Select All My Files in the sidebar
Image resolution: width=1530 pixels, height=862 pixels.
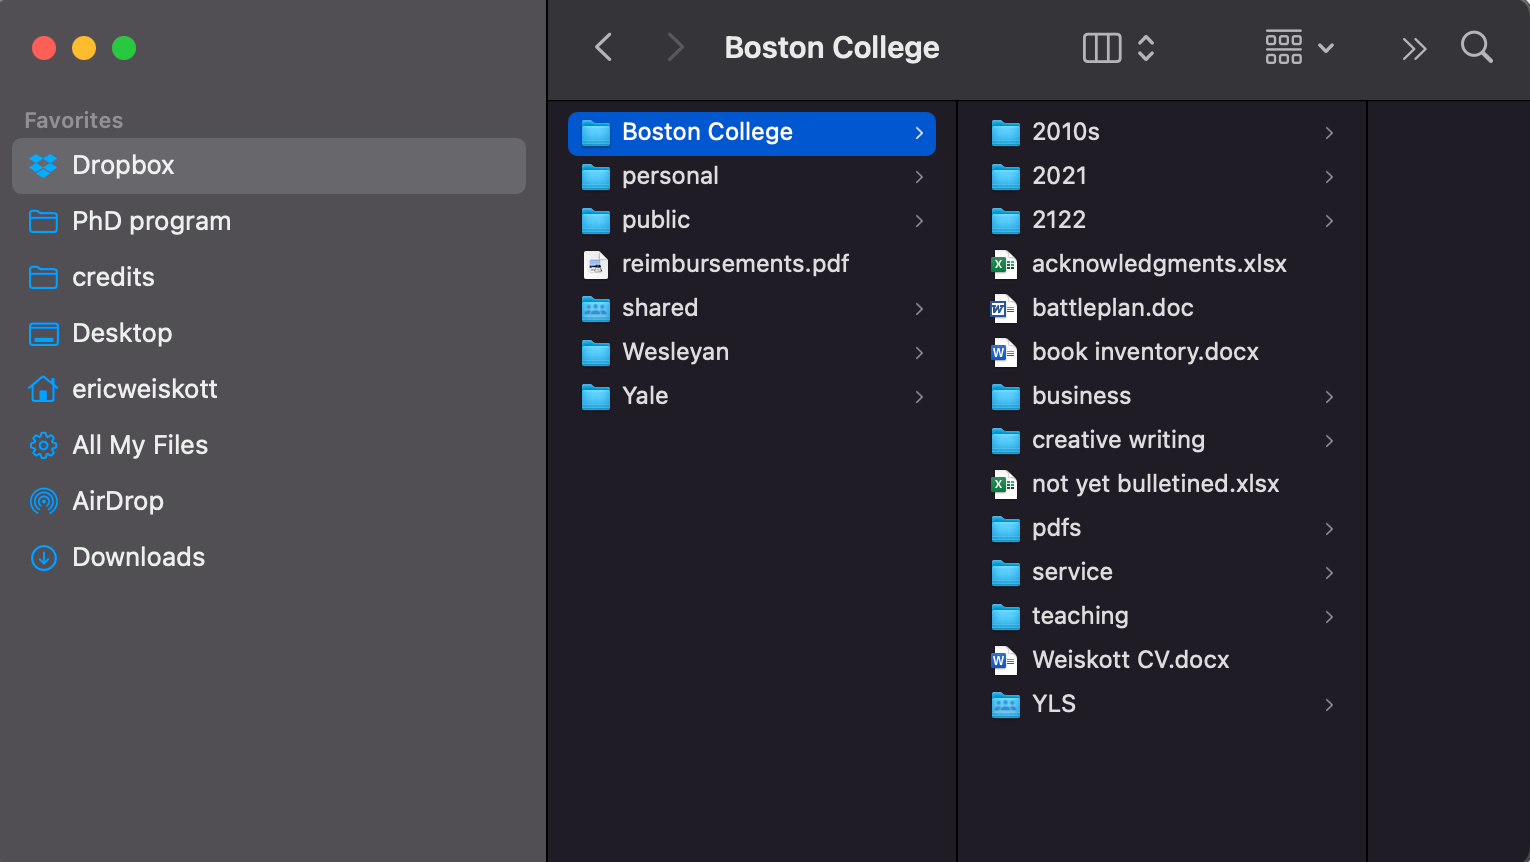point(269,445)
